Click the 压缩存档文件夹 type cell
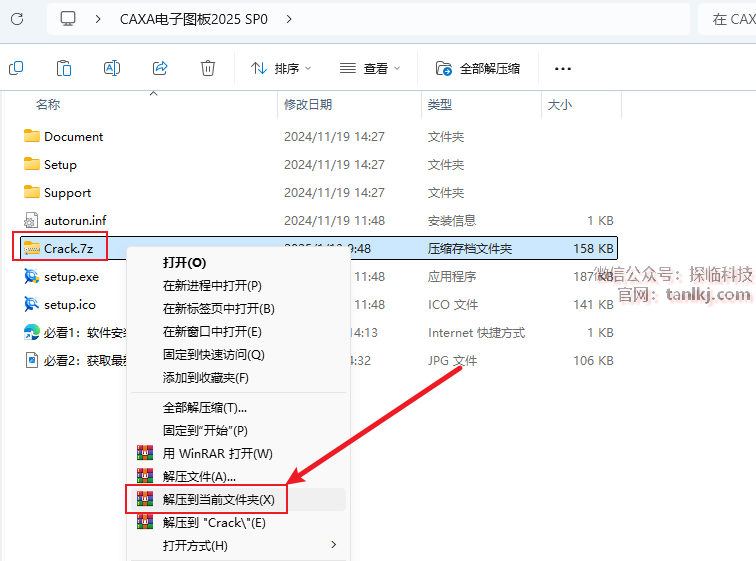The image size is (756, 561). [x=470, y=249]
